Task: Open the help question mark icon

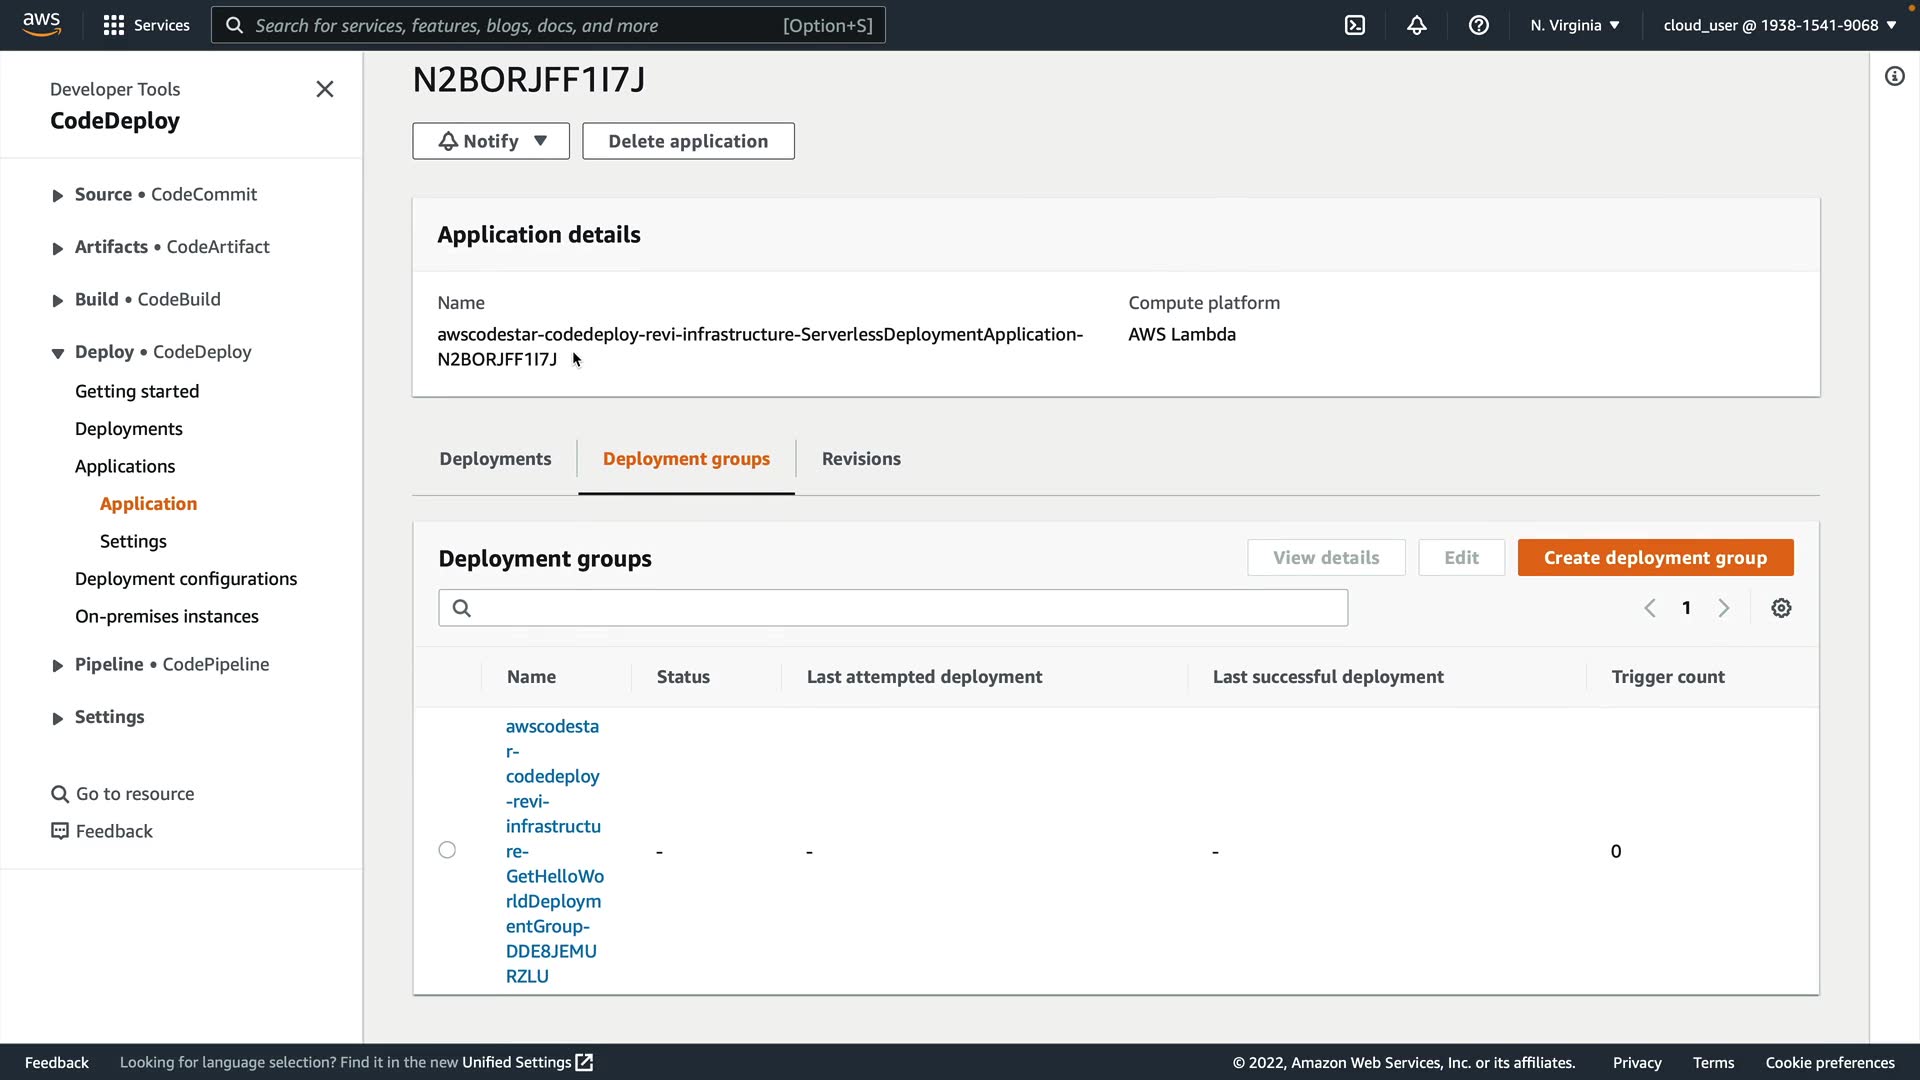Action: coord(1479,25)
